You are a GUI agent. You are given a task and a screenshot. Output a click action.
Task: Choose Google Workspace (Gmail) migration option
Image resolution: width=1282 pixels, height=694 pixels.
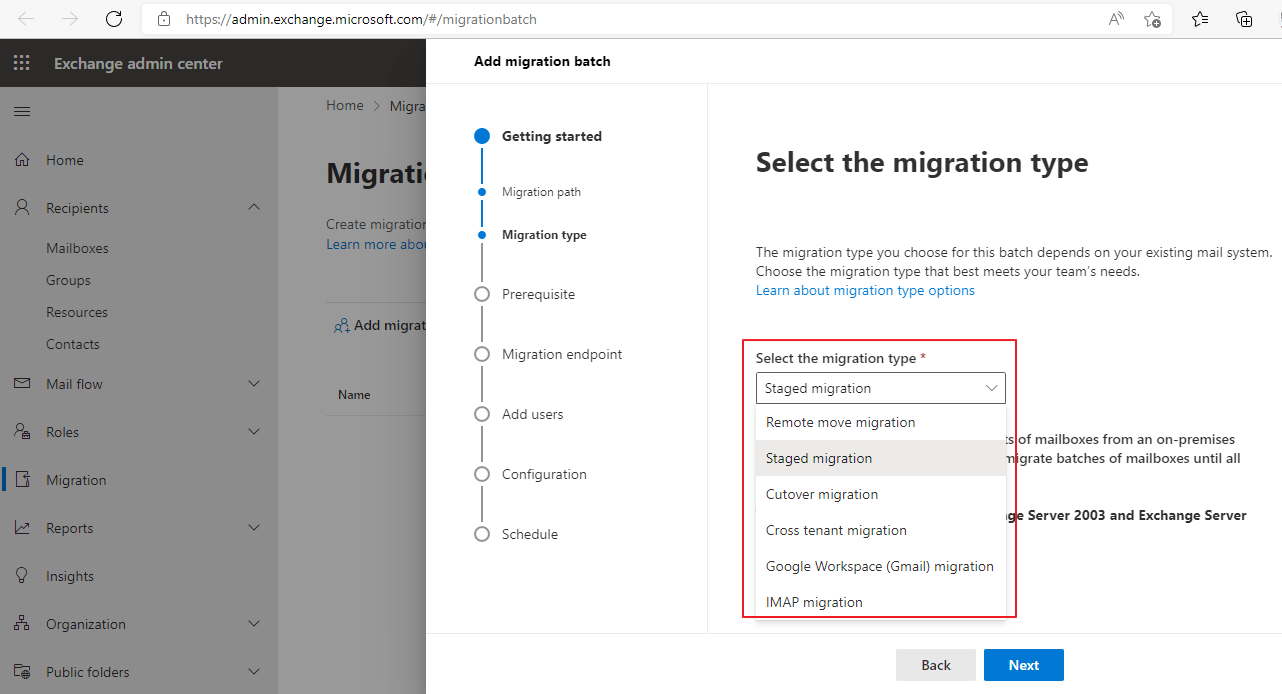(x=880, y=566)
